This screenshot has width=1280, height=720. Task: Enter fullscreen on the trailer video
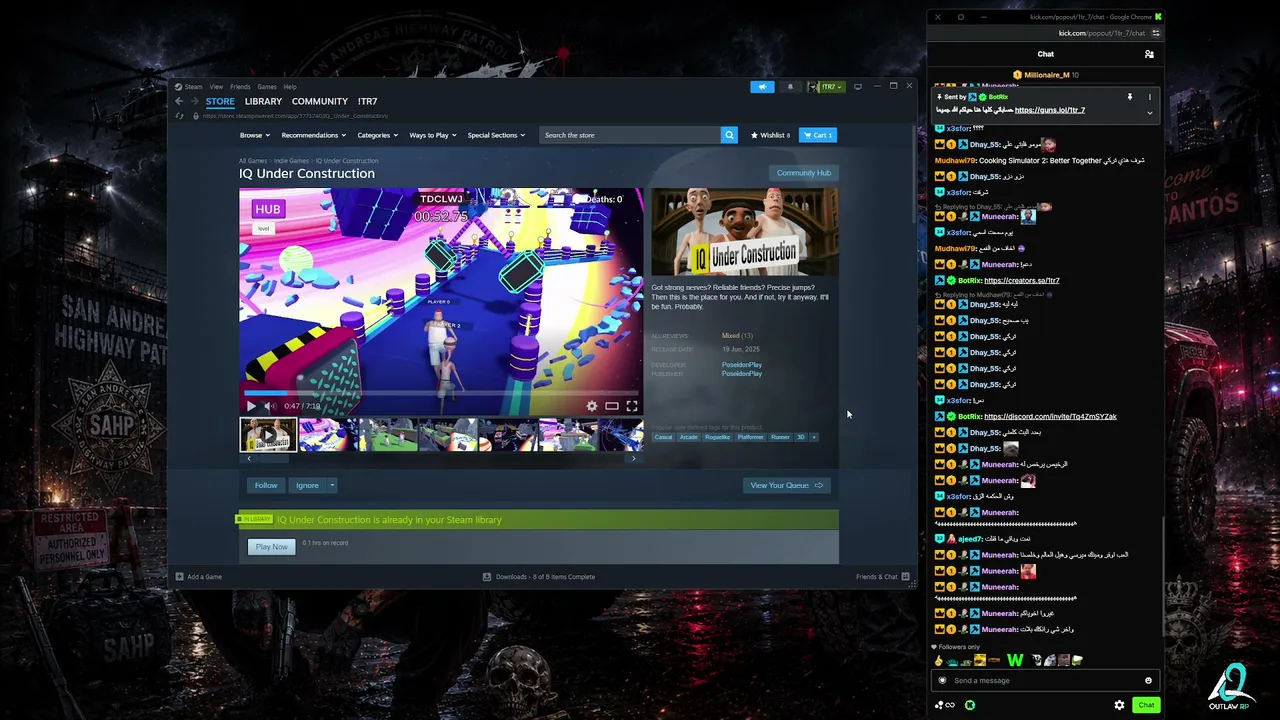click(632, 406)
